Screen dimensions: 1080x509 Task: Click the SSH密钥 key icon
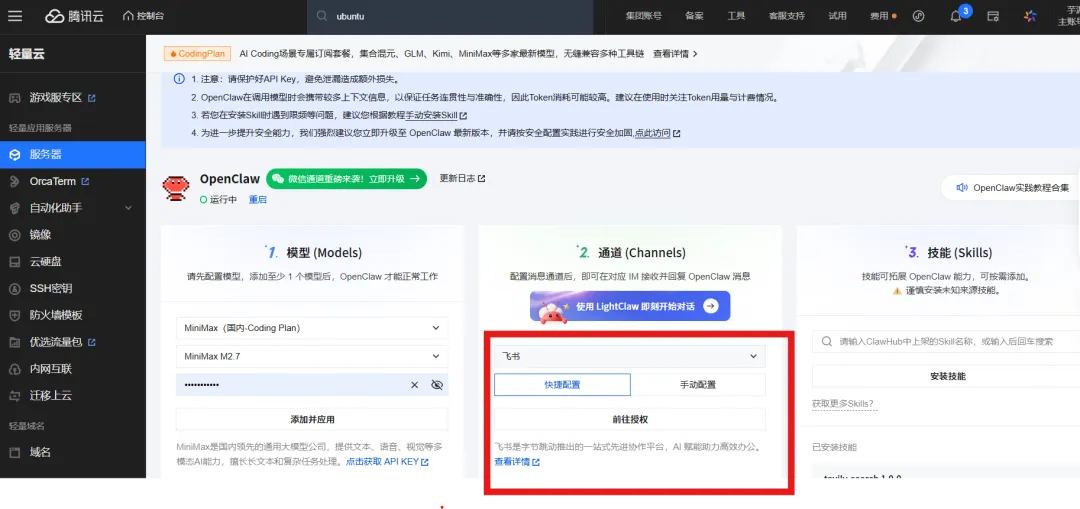coord(14,289)
